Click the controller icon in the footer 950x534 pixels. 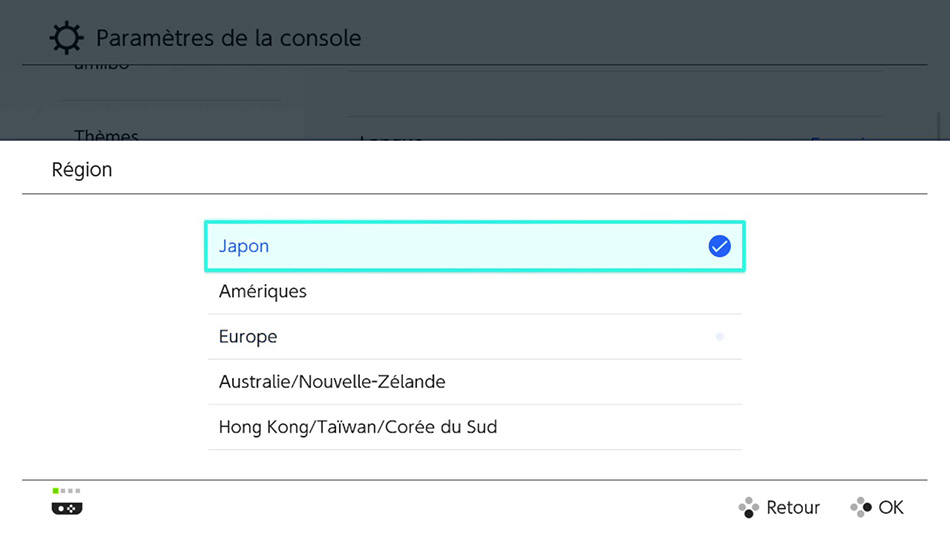[x=67, y=508]
